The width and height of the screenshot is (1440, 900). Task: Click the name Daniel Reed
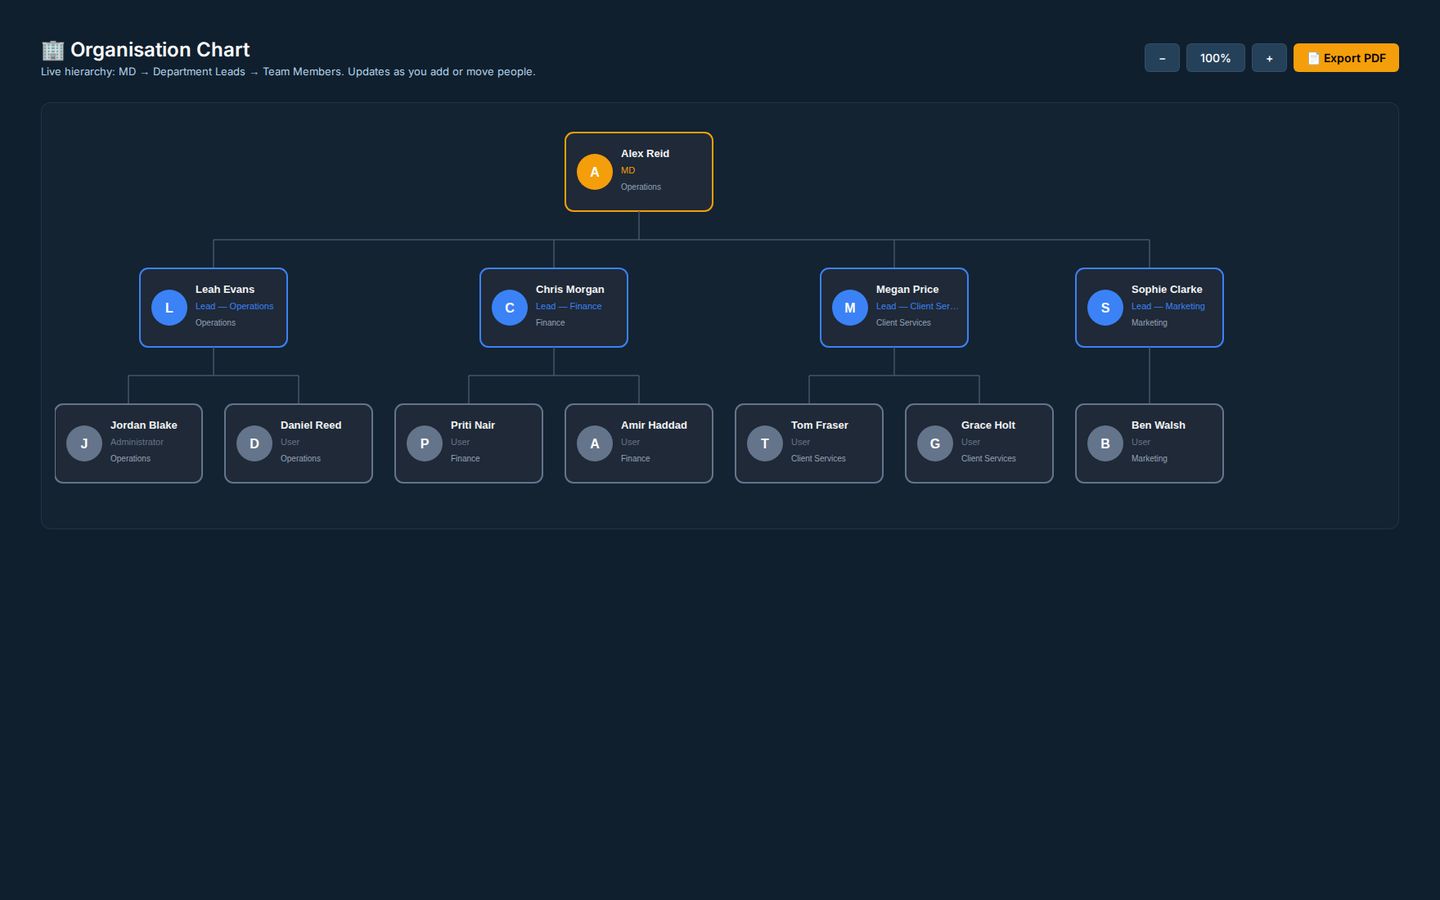click(x=311, y=426)
